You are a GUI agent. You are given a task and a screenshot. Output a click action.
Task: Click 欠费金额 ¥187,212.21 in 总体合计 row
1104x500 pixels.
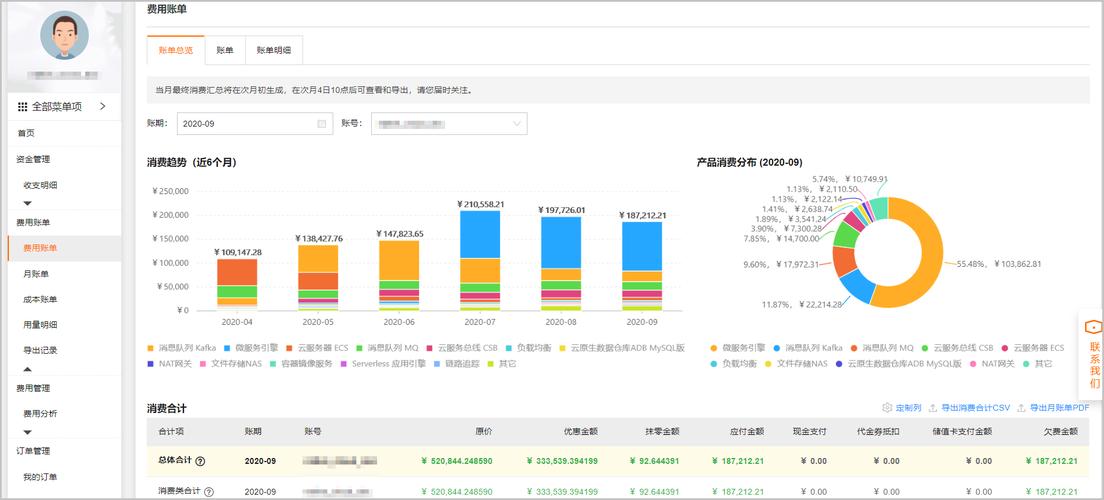(1050, 461)
